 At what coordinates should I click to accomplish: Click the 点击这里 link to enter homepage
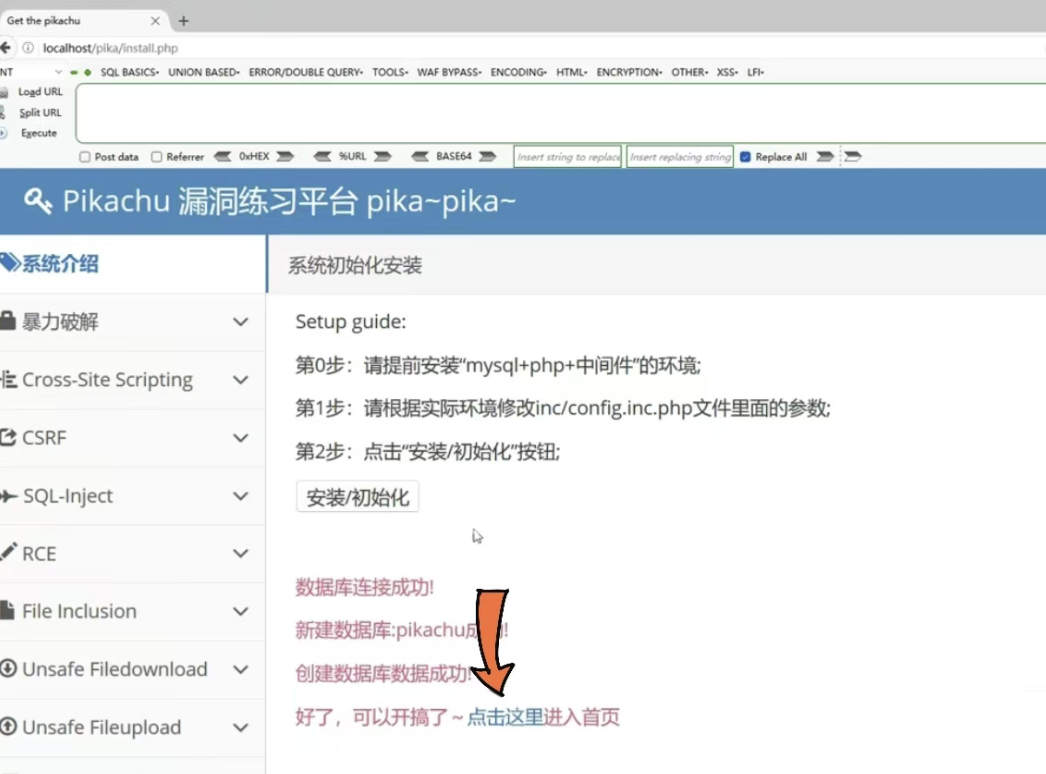505,717
